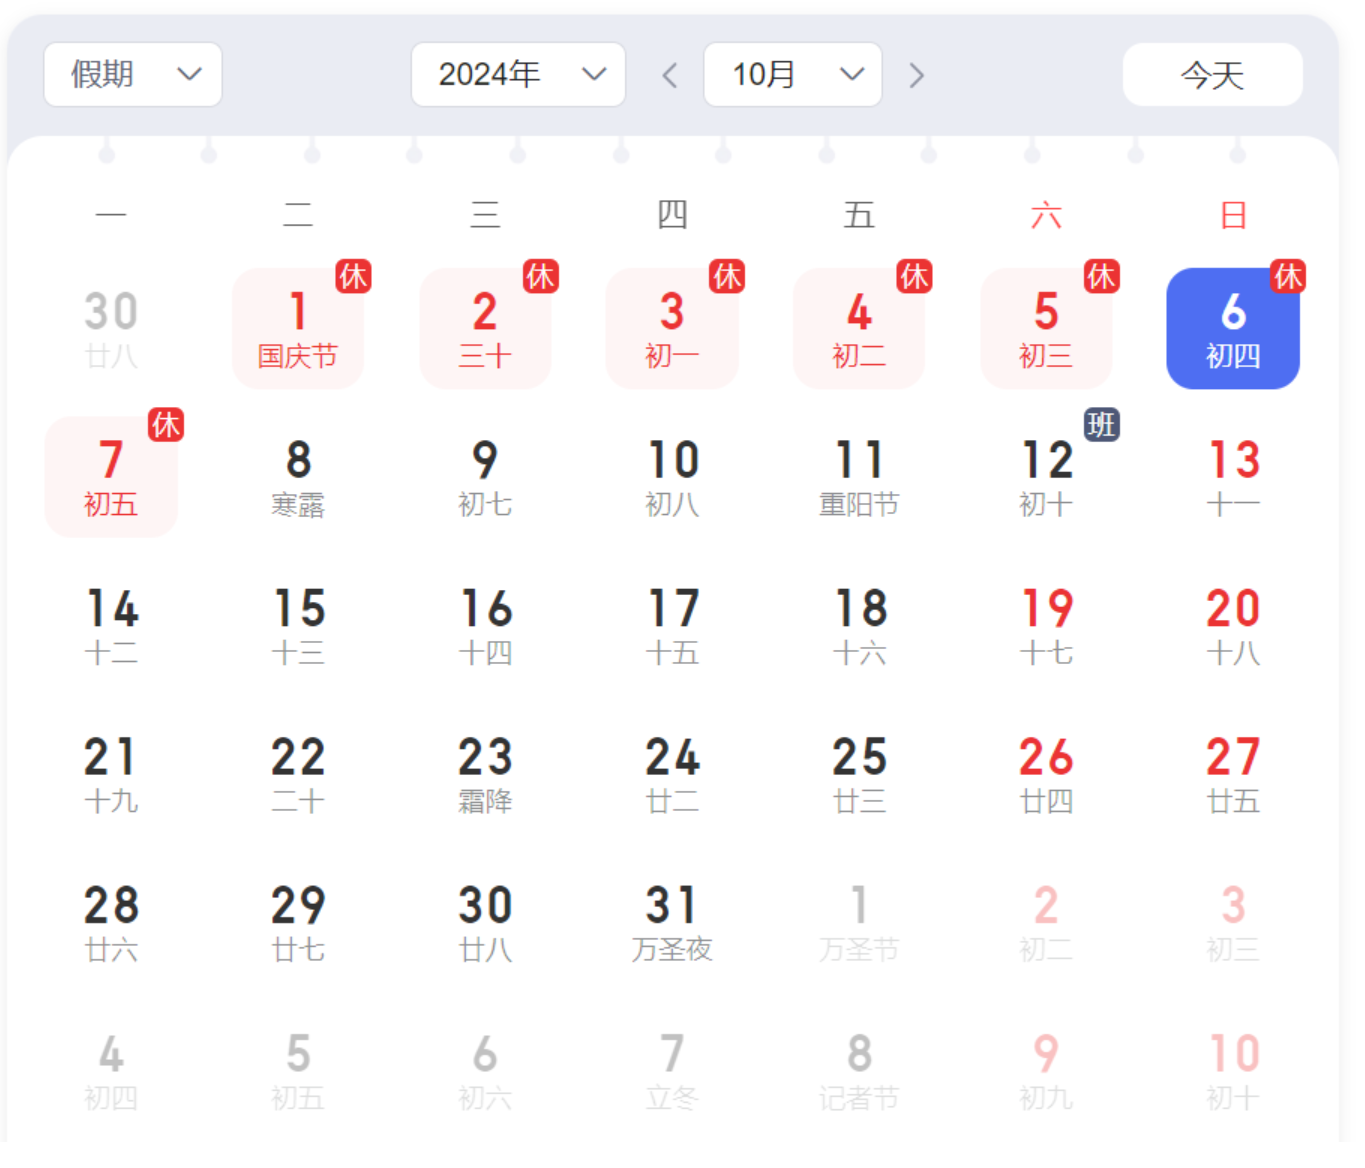Image resolution: width=1365 pixels, height=1168 pixels.
Task: Select October 14 十二
Action: pos(111,626)
